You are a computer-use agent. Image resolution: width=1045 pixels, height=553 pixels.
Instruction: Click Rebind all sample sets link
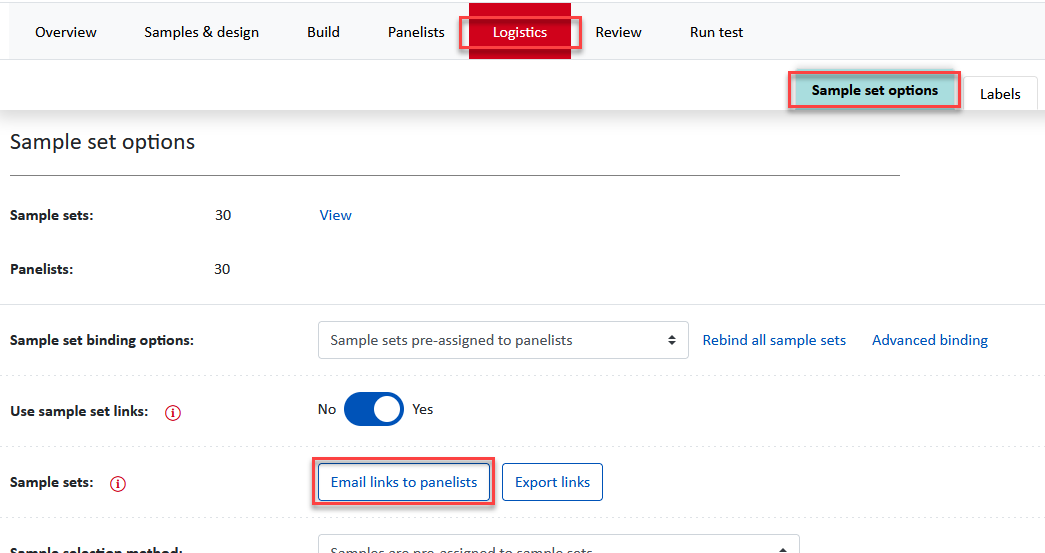point(774,340)
